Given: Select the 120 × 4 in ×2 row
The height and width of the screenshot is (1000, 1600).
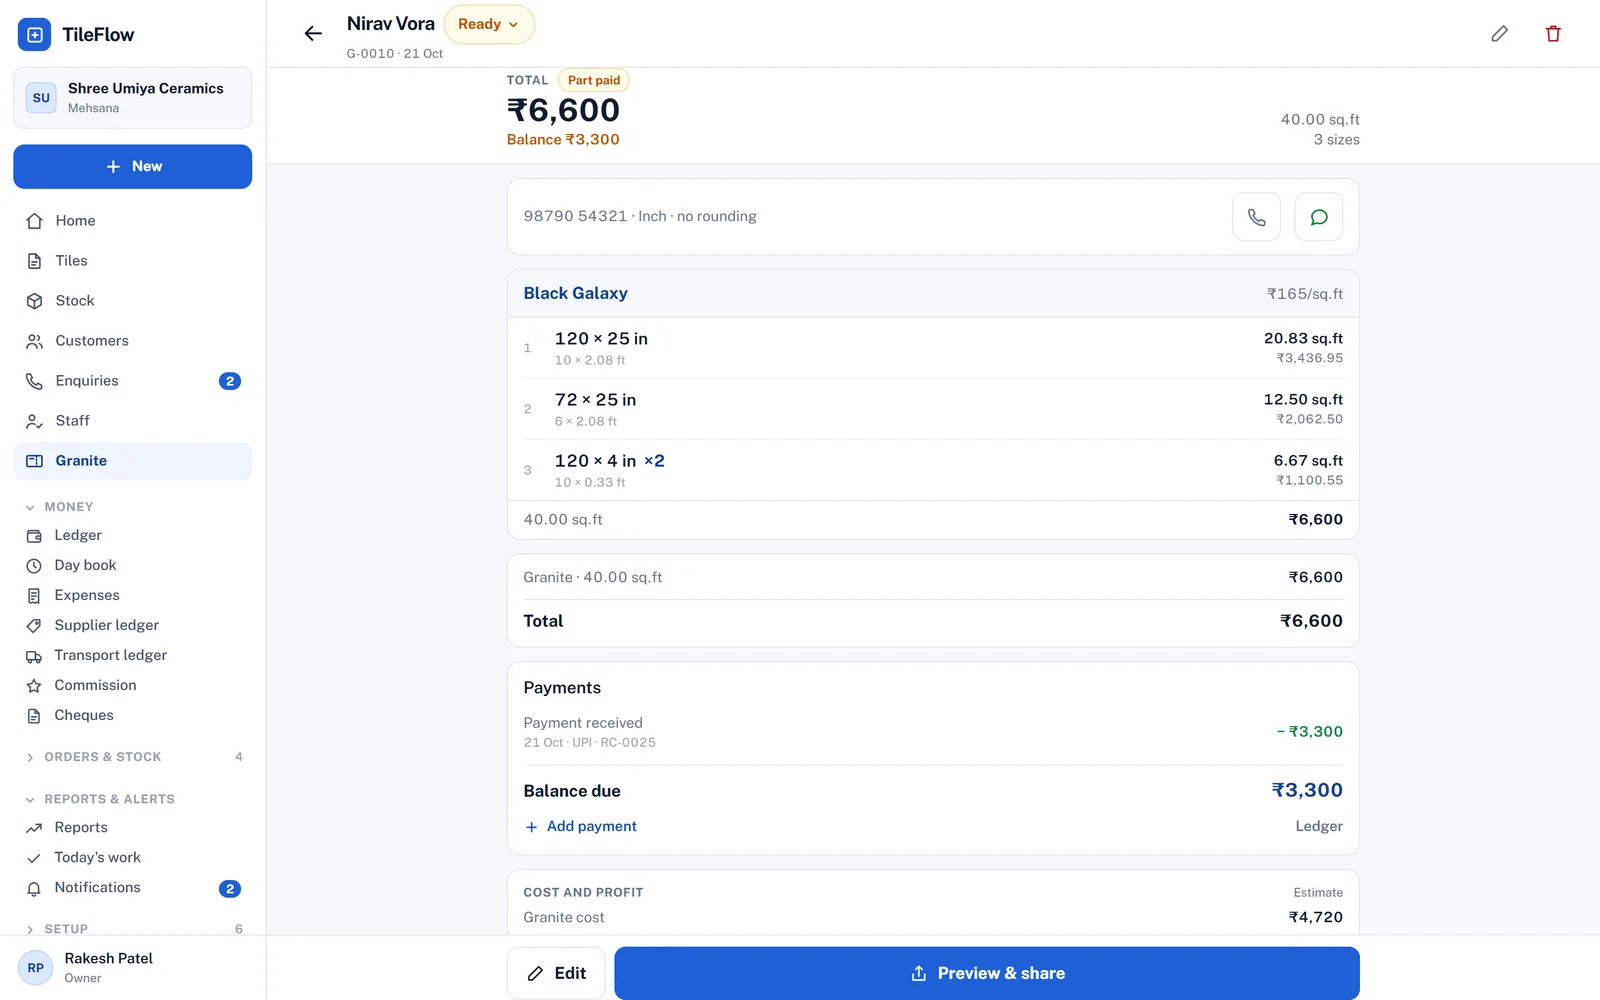Looking at the screenshot, I should 933,470.
